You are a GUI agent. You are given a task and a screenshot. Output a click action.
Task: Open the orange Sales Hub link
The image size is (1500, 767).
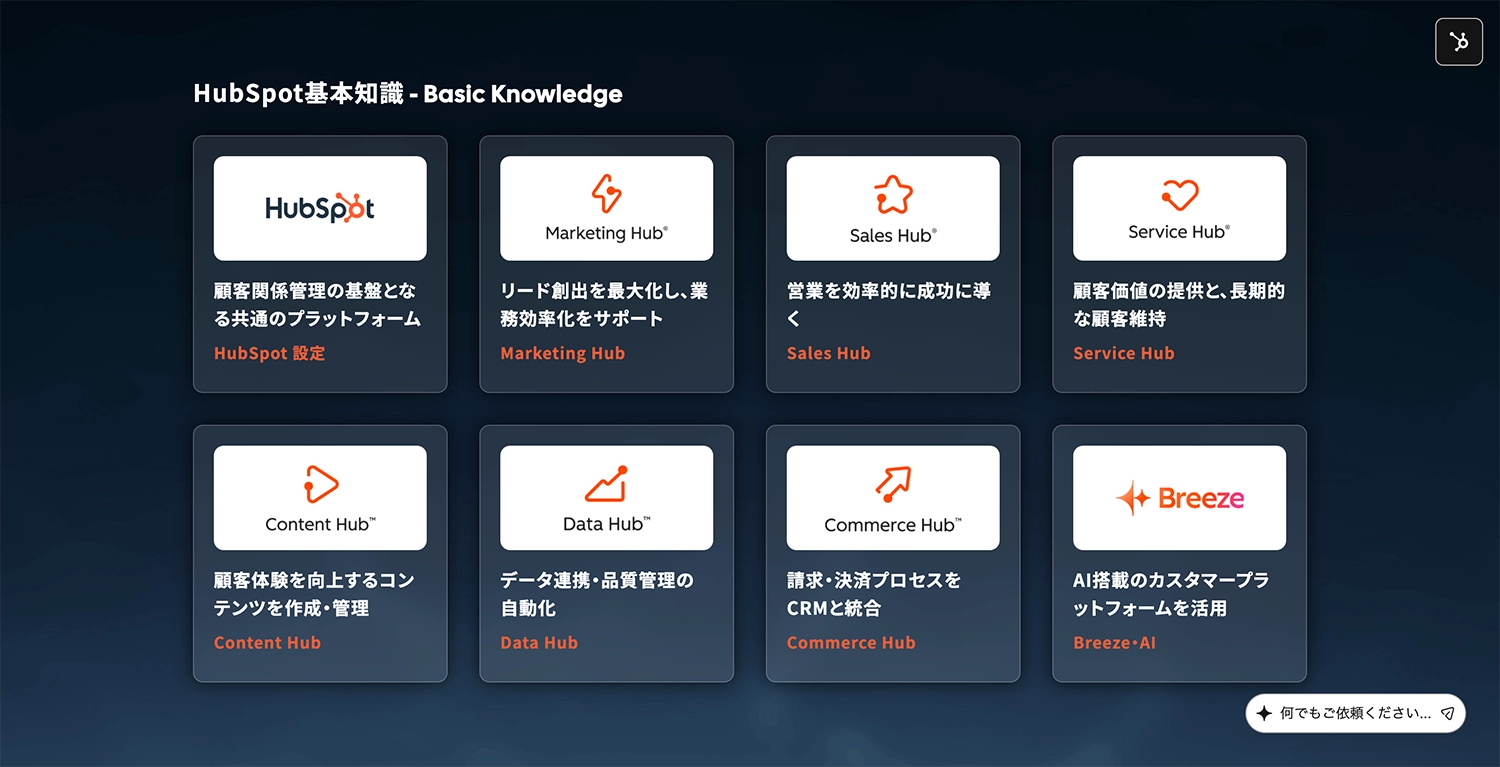point(829,353)
